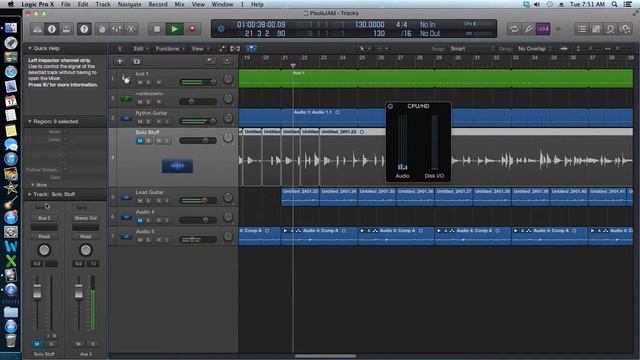The image size is (640, 360).
Task: Open the Window menu
Action: point(222,4)
